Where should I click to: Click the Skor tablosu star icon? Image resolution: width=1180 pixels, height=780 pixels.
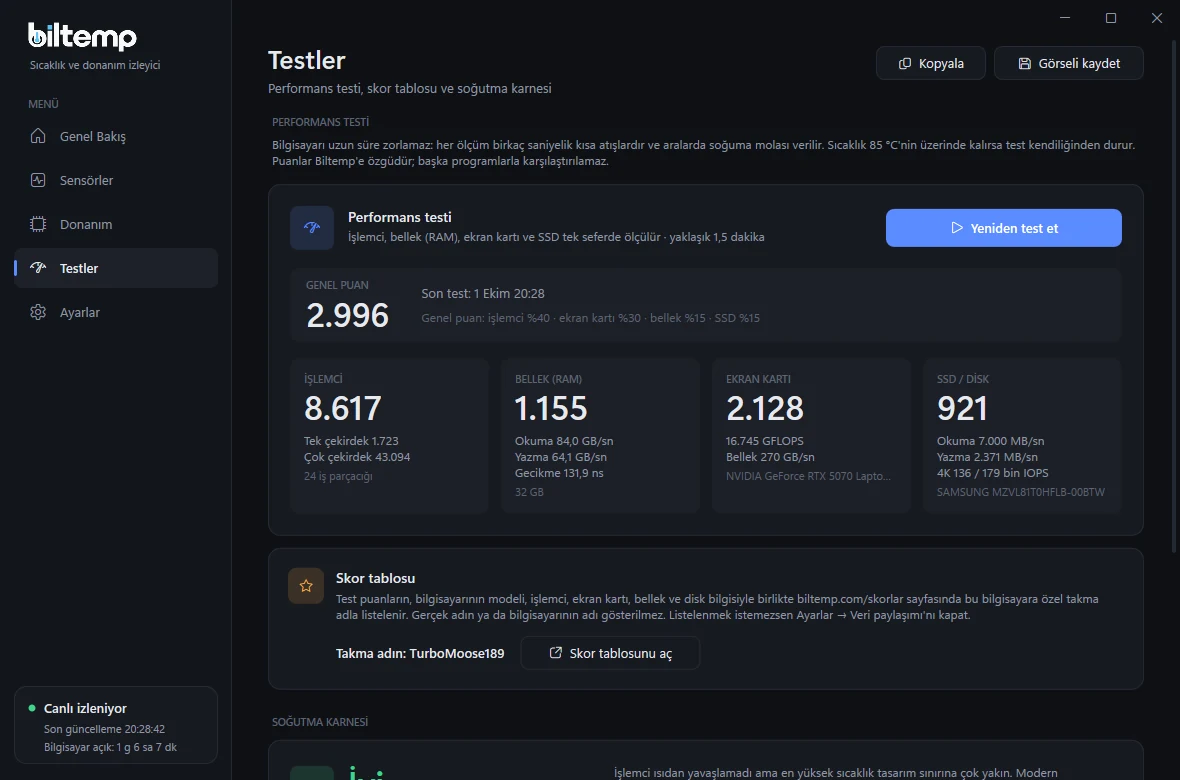[306, 586]
